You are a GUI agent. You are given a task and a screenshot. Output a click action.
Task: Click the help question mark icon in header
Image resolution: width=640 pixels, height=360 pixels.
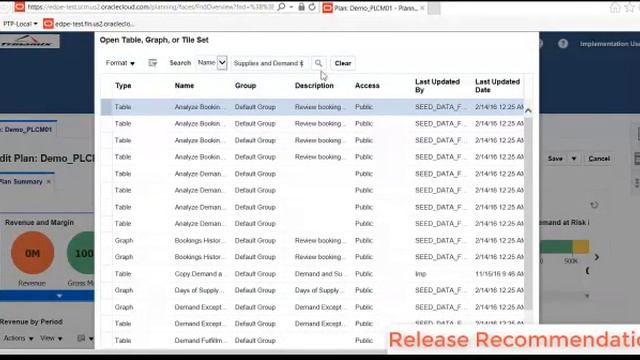pos(563,44)
